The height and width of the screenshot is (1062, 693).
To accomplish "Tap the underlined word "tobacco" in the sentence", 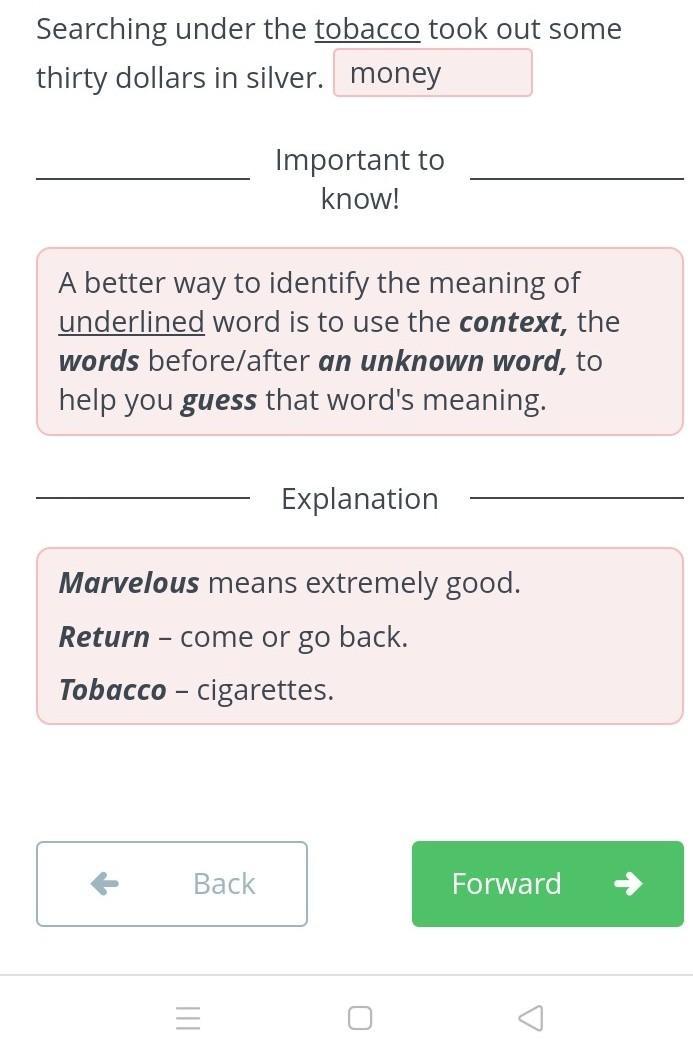I will (x=367, y=29).
